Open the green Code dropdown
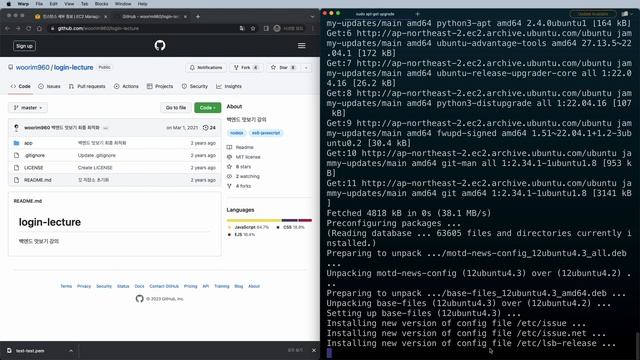The width and height of the screenshot is (640, 360). 208,108
